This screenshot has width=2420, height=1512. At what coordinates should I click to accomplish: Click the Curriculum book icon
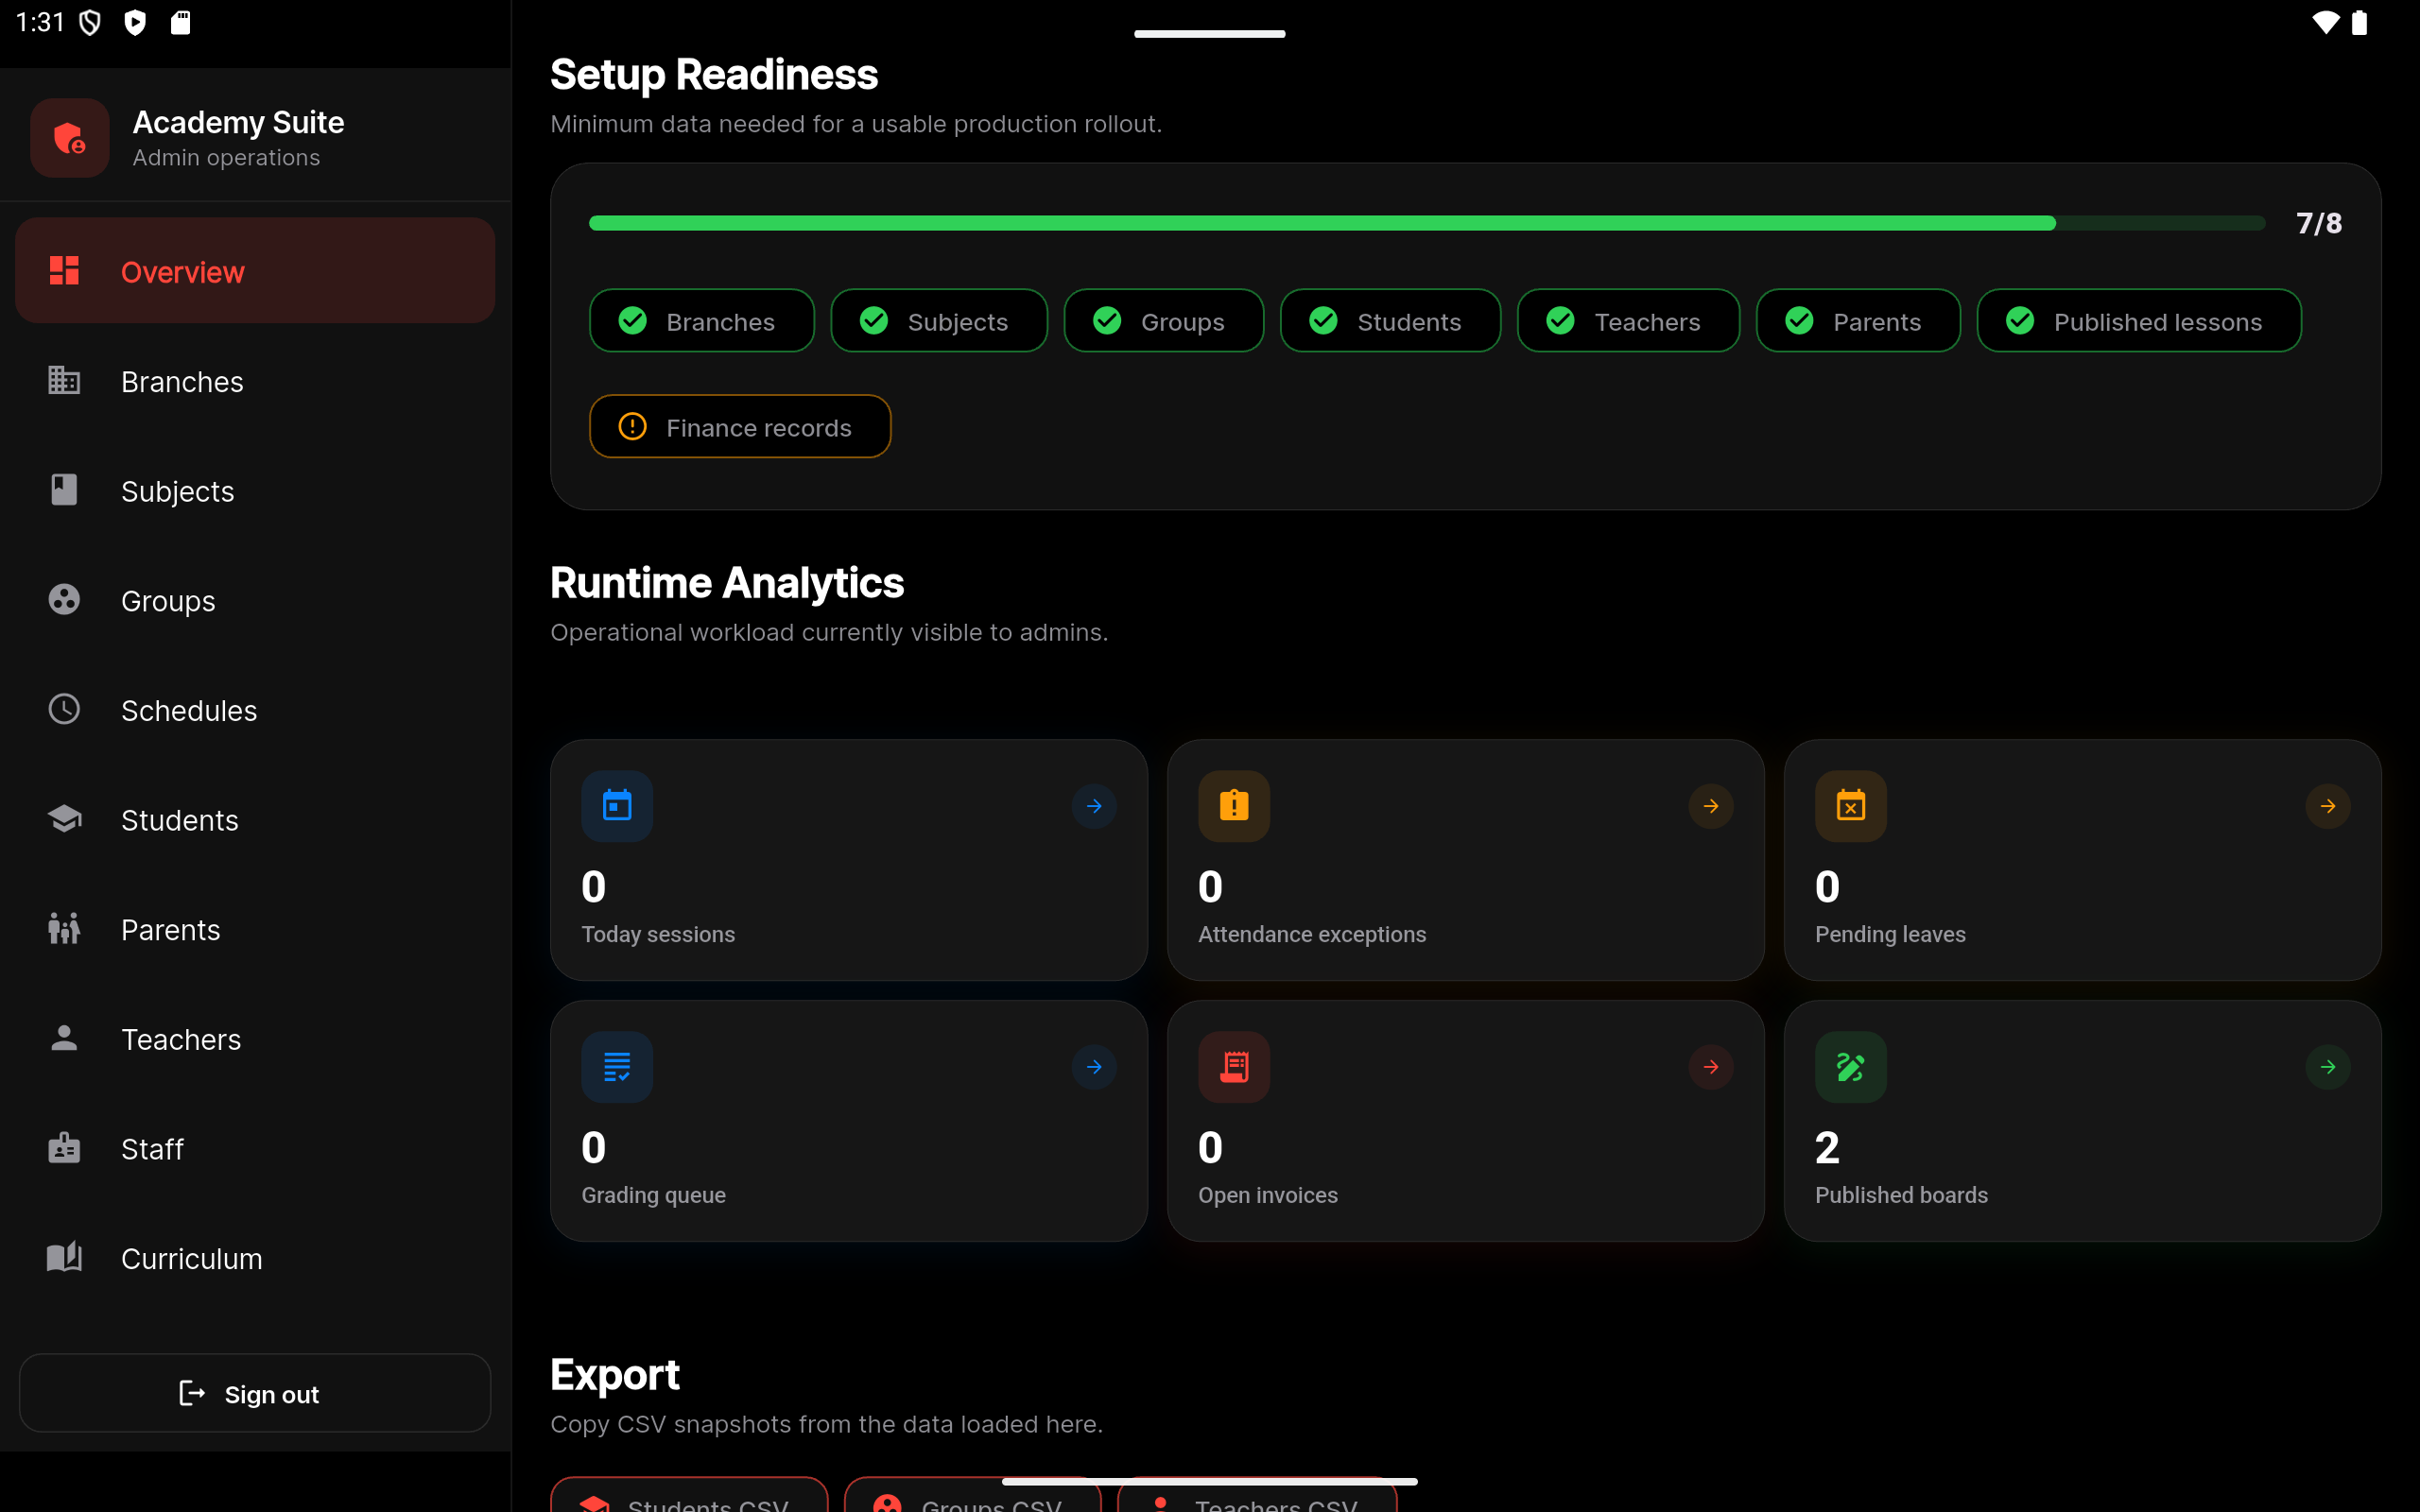coord(64,1257)
